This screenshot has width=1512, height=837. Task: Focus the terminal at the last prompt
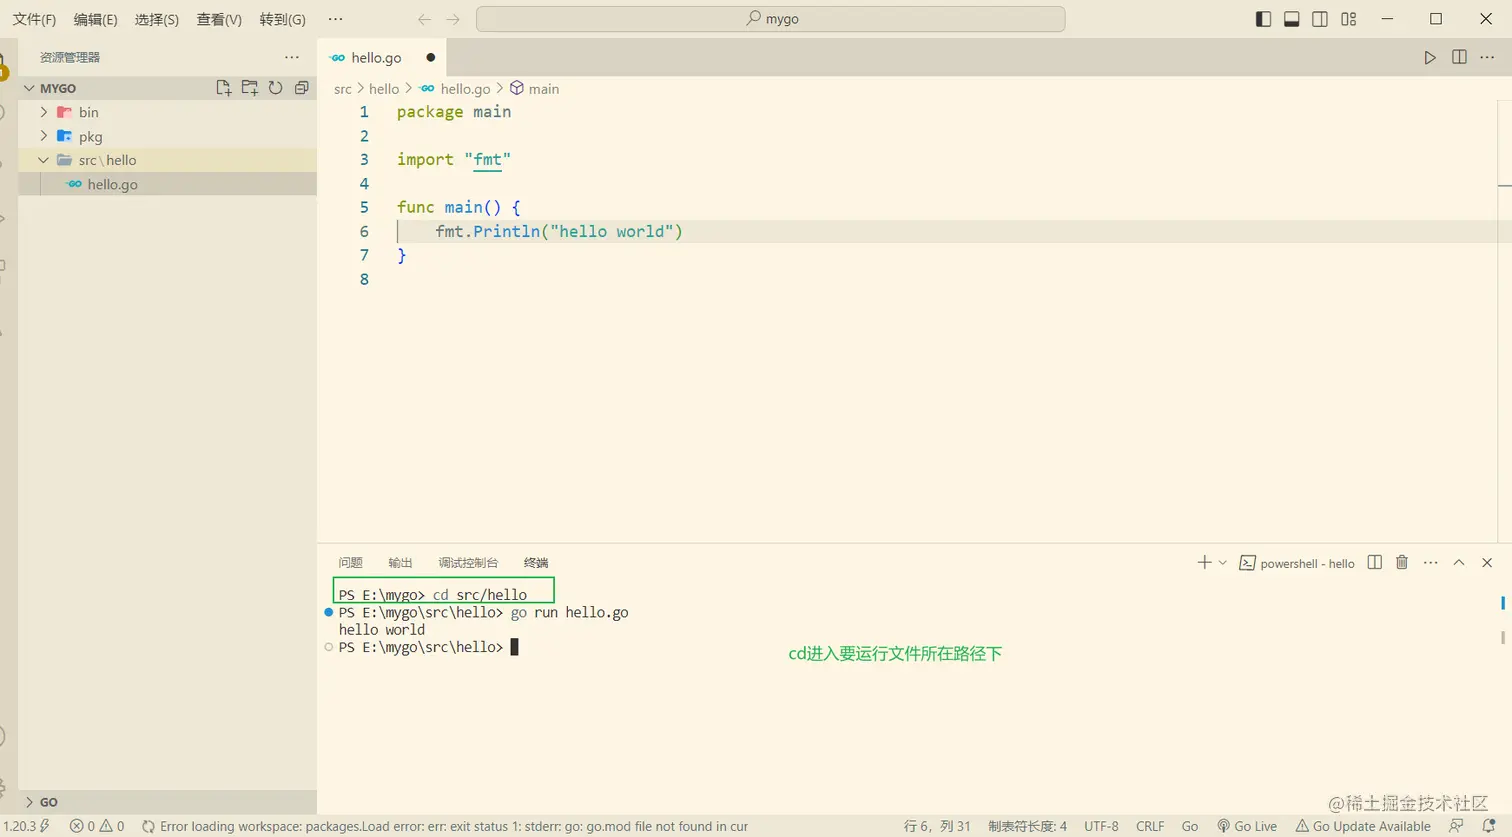514,647
